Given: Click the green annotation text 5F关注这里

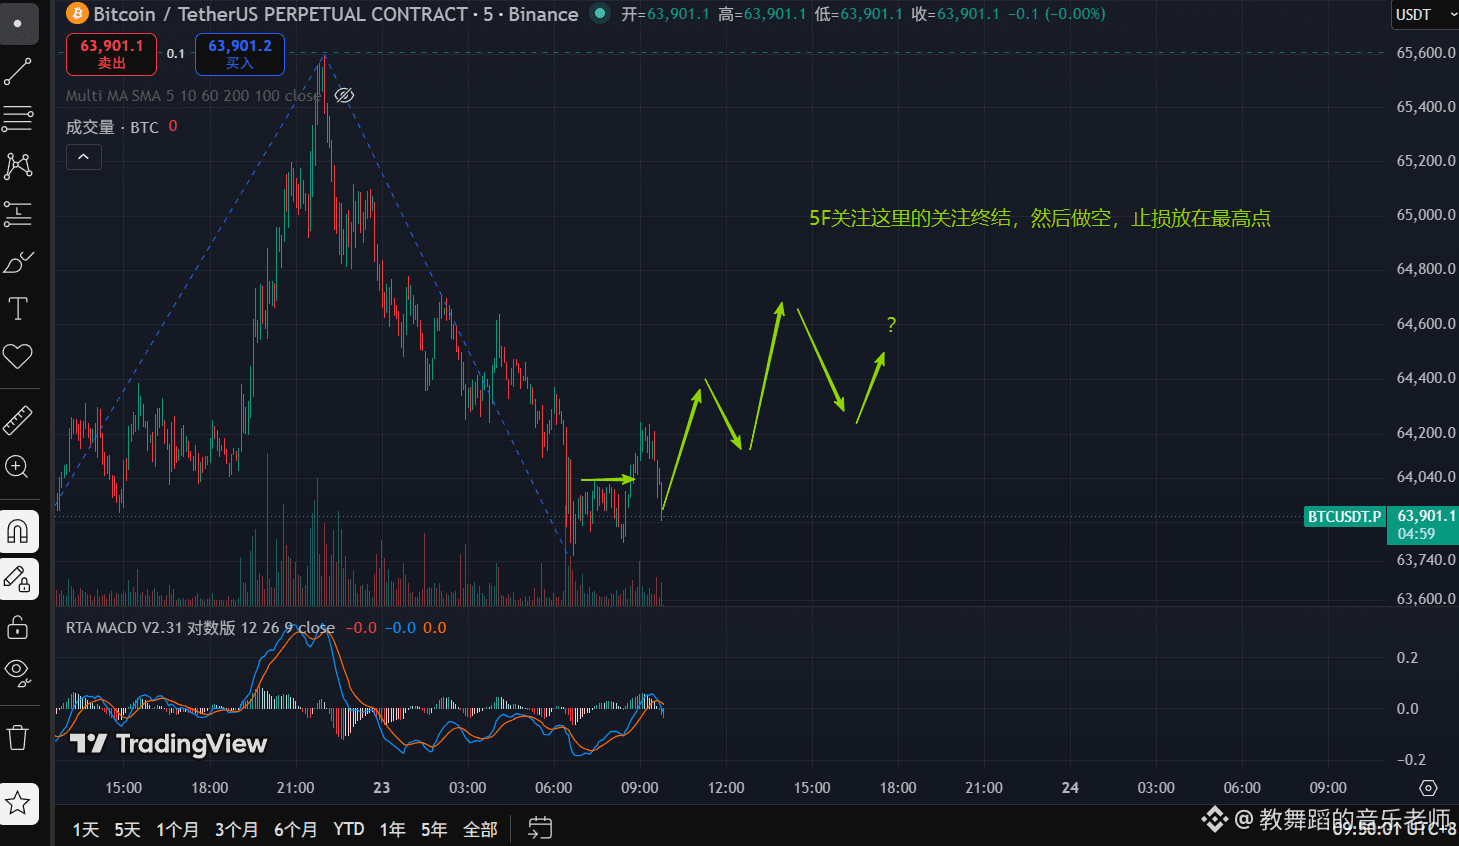Looking at the screenshot, I should coord(1040,218).
